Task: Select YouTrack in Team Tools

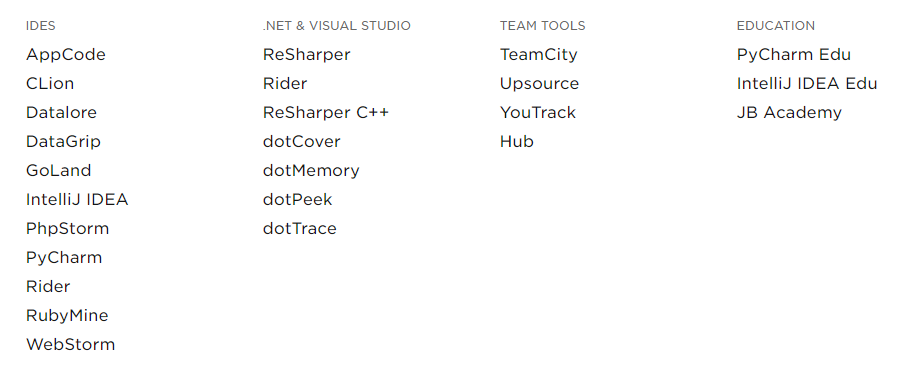Action: pos(538,113)
